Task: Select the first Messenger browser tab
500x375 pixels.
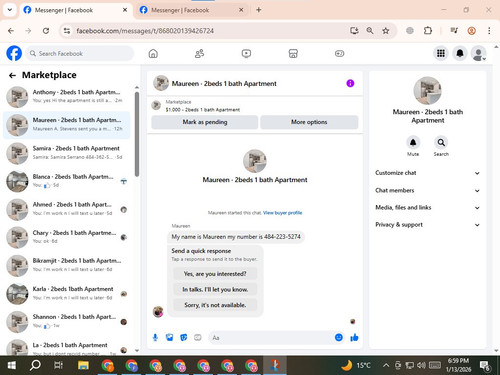Action: [x=75, y=10]
